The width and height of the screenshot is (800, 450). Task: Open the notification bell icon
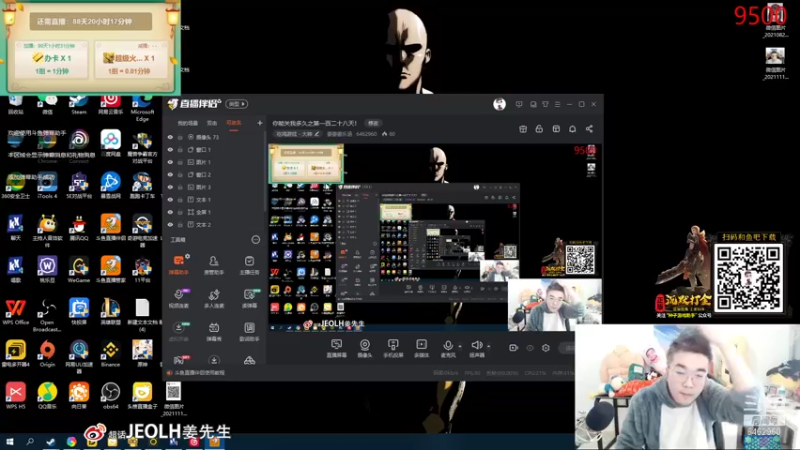point(572,129)
